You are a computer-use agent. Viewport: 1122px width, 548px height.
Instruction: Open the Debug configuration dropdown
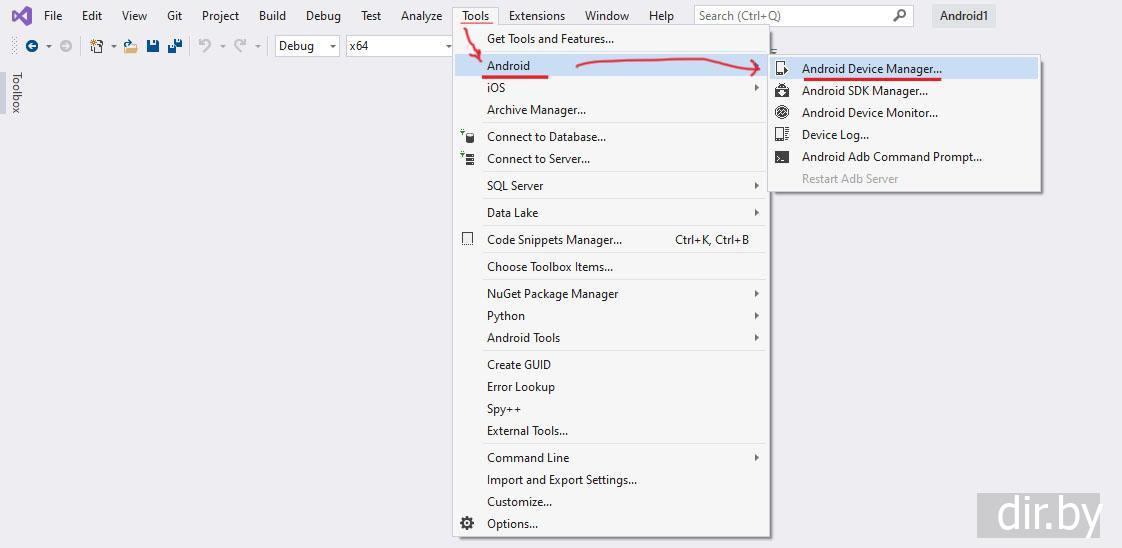pyautogui.click(x=307, y=46)
